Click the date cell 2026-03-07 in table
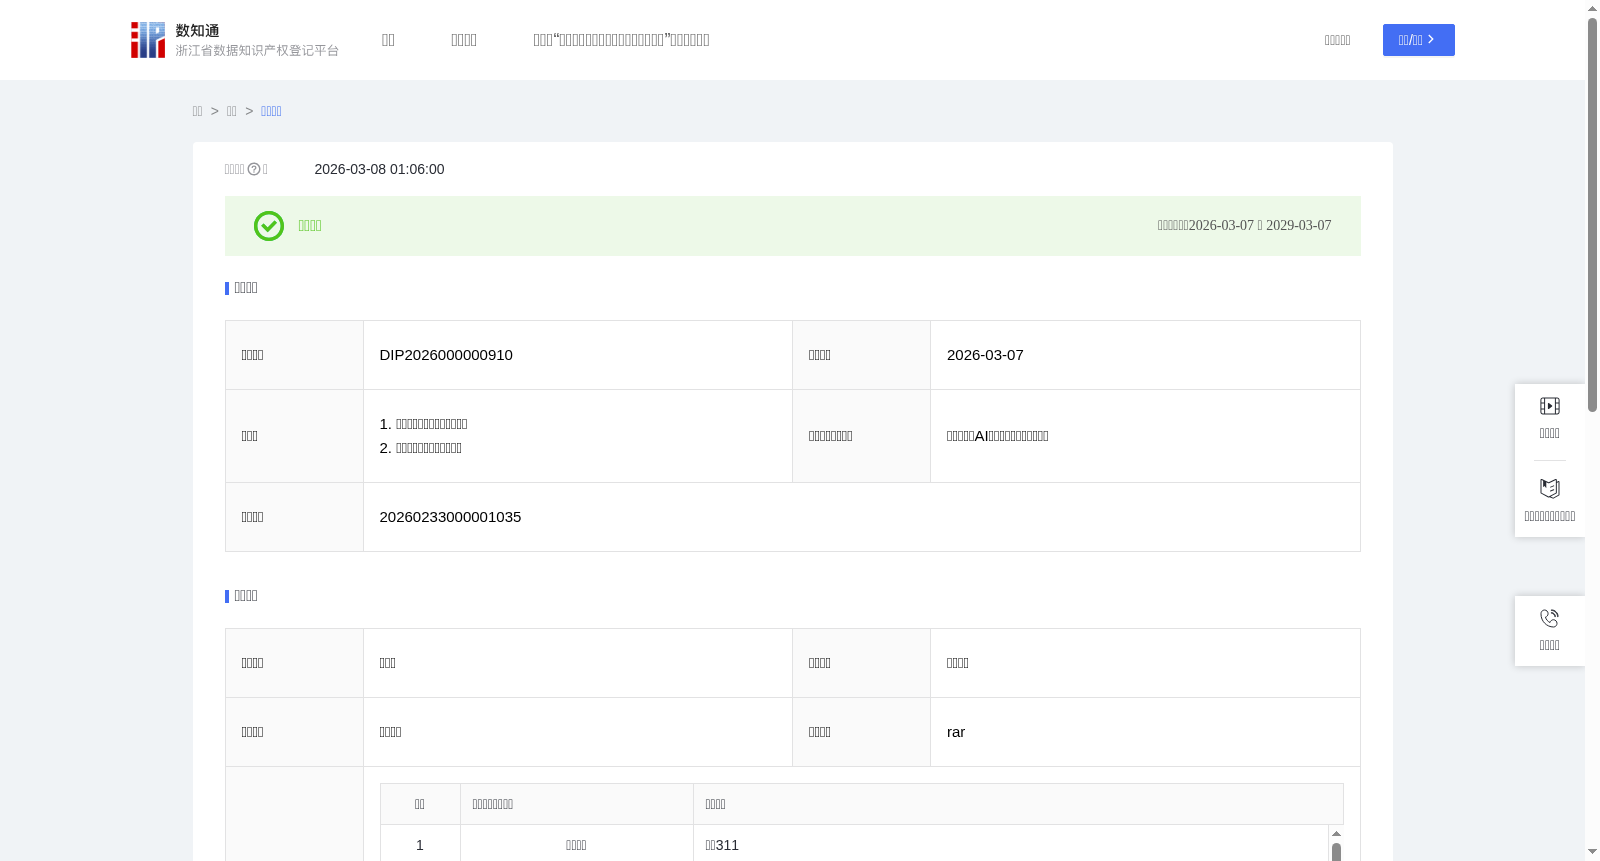 coord(985,355)
